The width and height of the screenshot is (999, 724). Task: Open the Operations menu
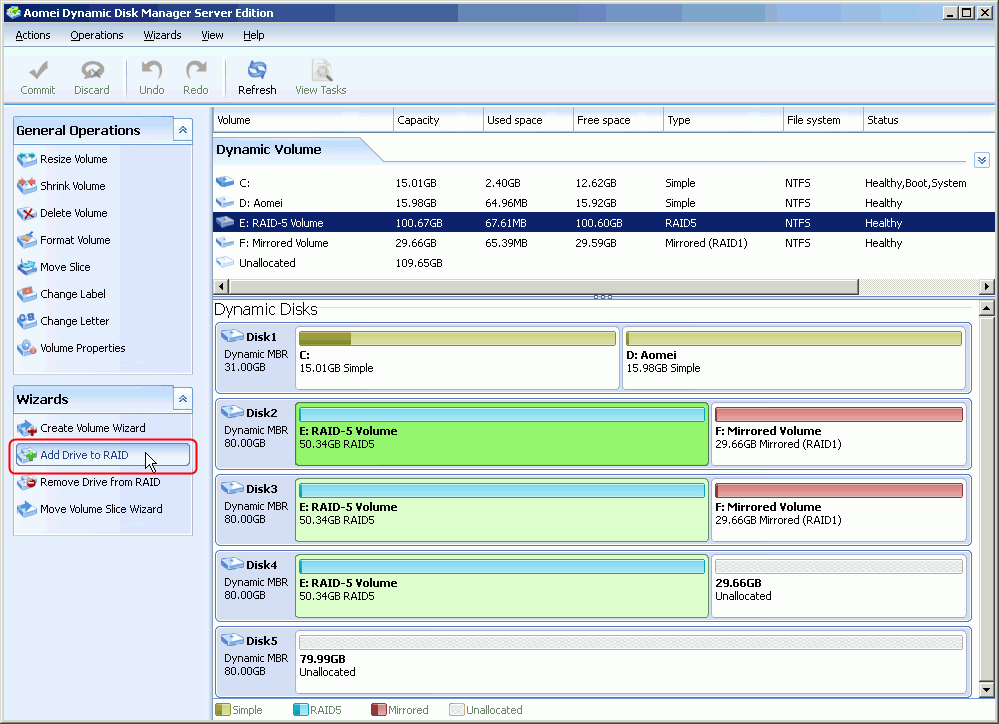tap(96, 35)
